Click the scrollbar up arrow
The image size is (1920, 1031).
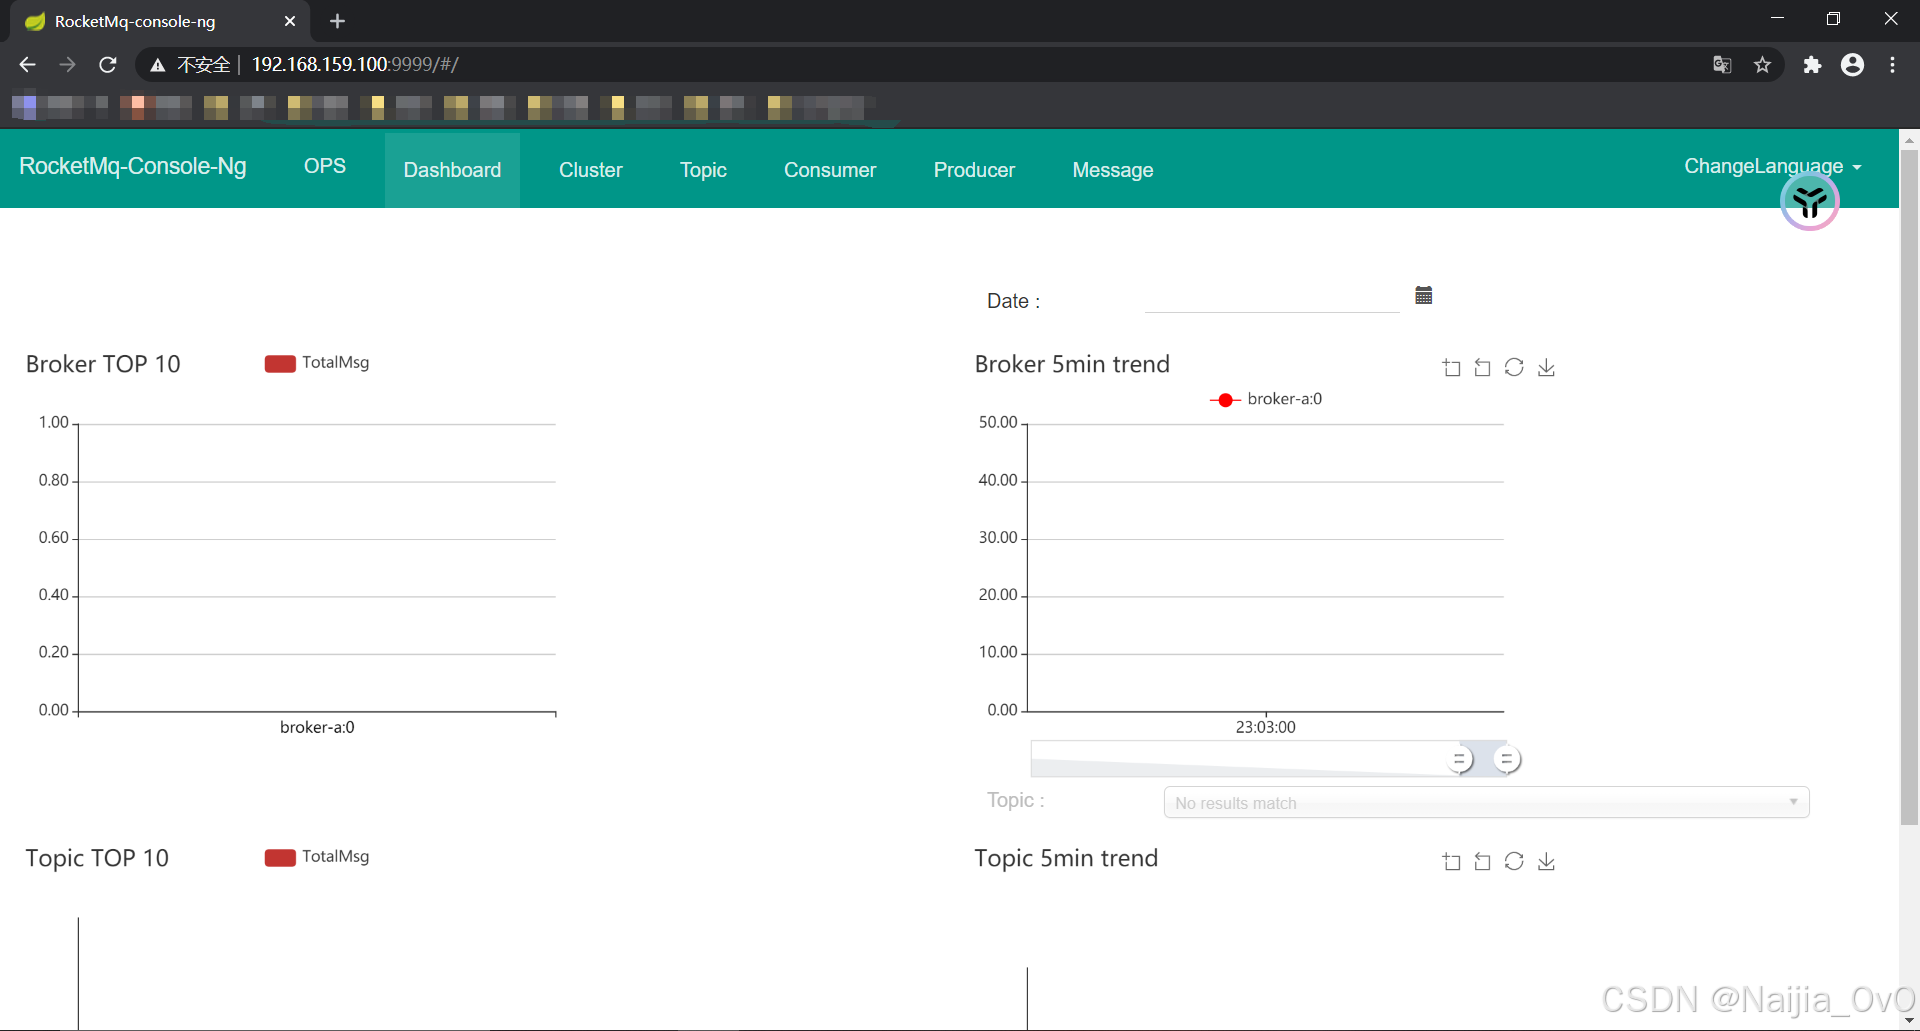pyautogui.click(x=1909, y=139)
